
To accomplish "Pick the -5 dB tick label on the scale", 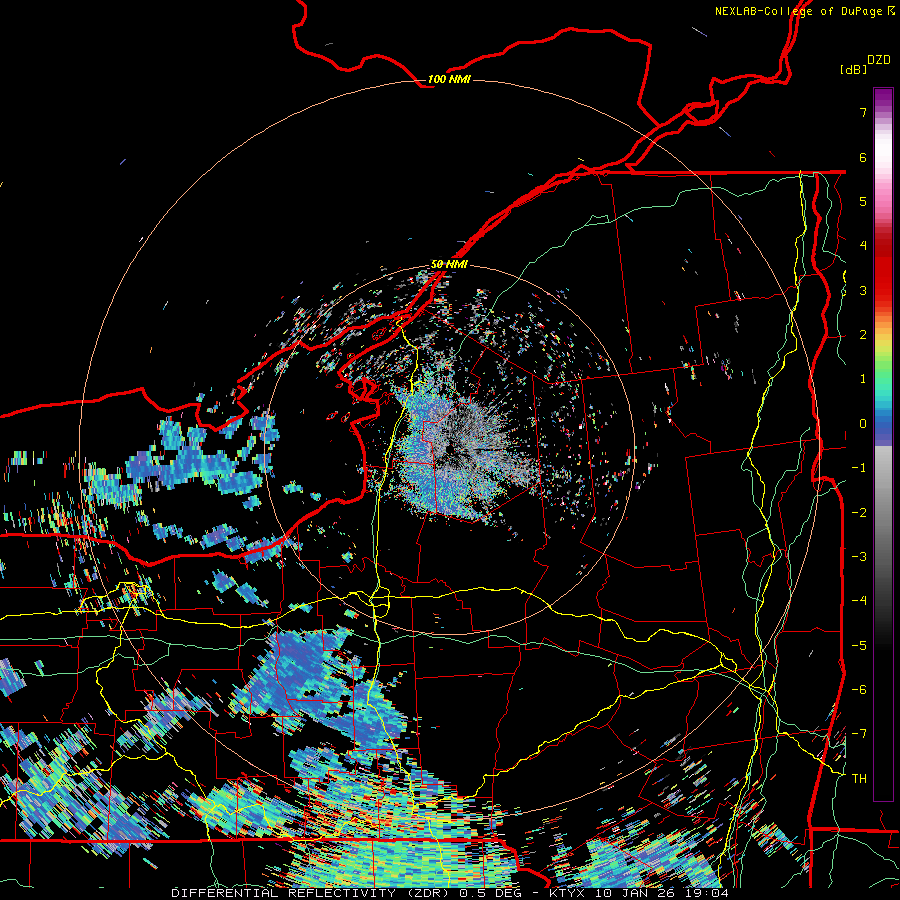I will click(x=859, y=645).
